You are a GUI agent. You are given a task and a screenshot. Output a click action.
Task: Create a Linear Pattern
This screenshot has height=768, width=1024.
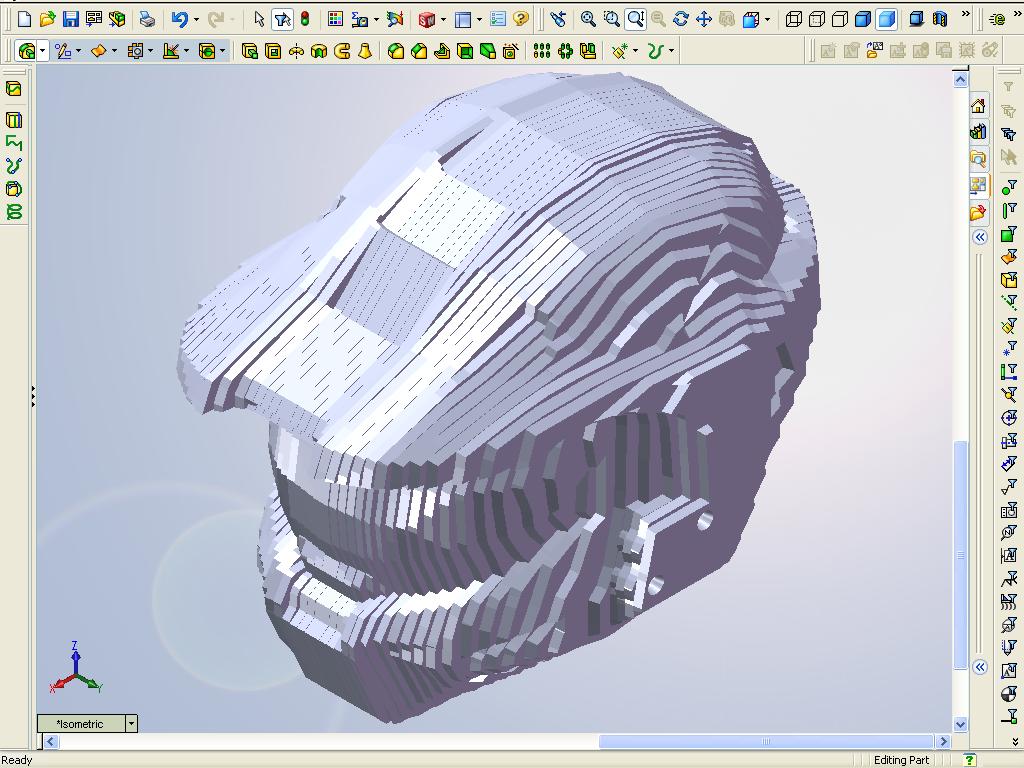[x=541, y=51]
